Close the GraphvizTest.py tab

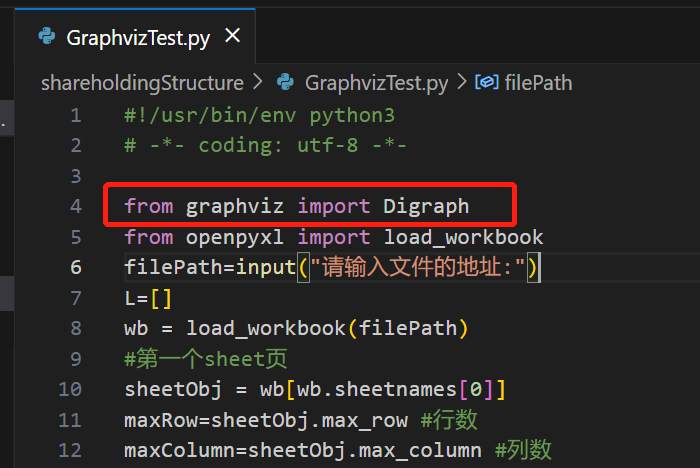click(x=233, y=35)
